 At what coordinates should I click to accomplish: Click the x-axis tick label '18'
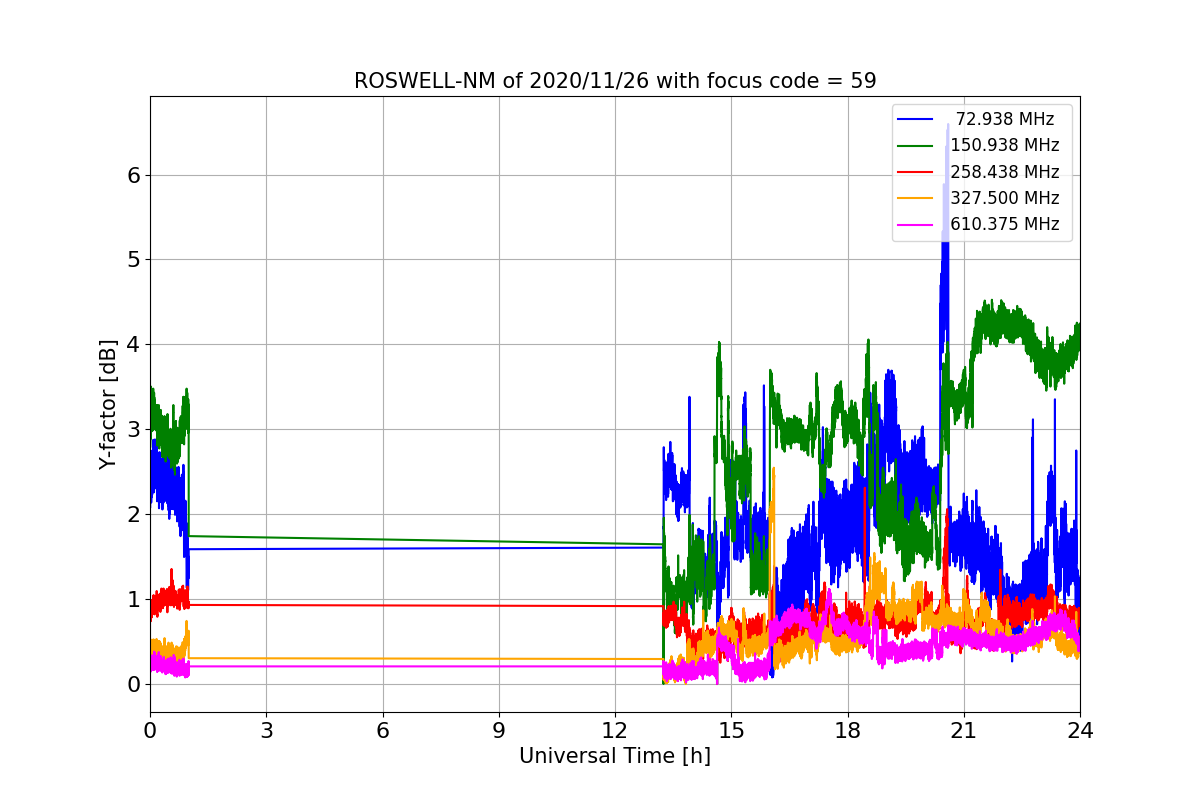(x=848, y=731)
